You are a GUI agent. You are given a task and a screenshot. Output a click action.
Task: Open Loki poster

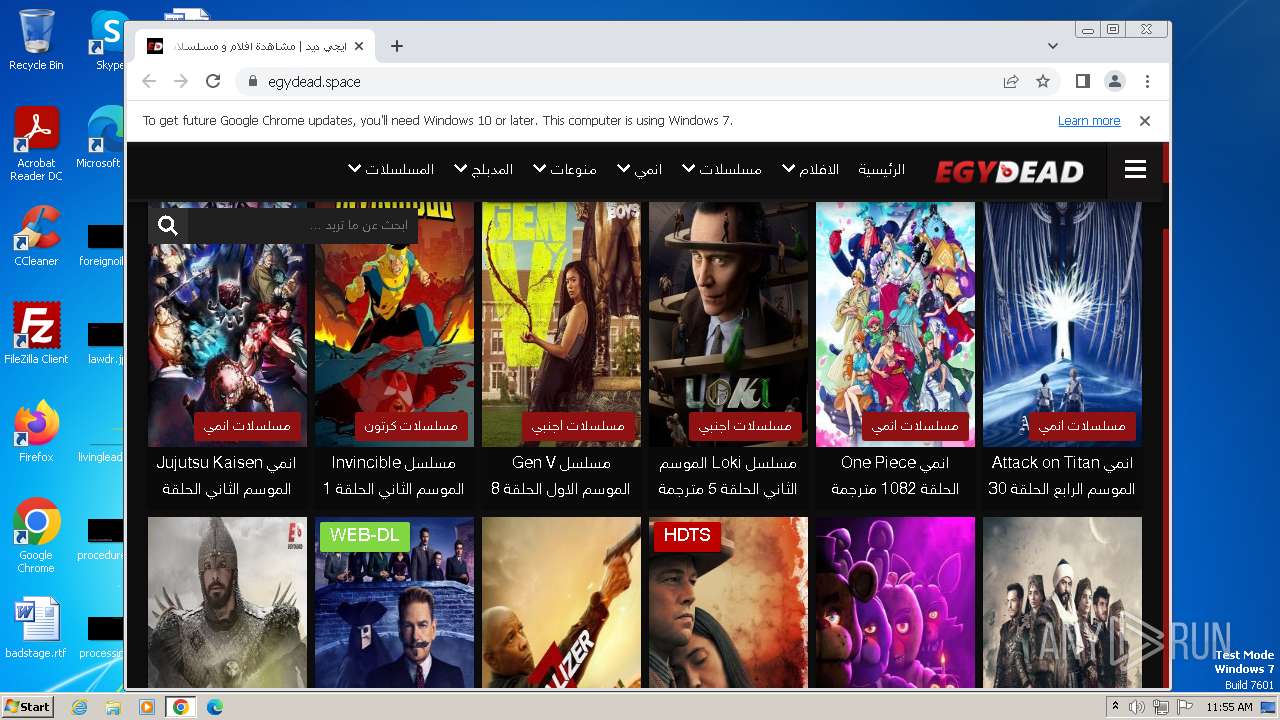coord(728,324)
